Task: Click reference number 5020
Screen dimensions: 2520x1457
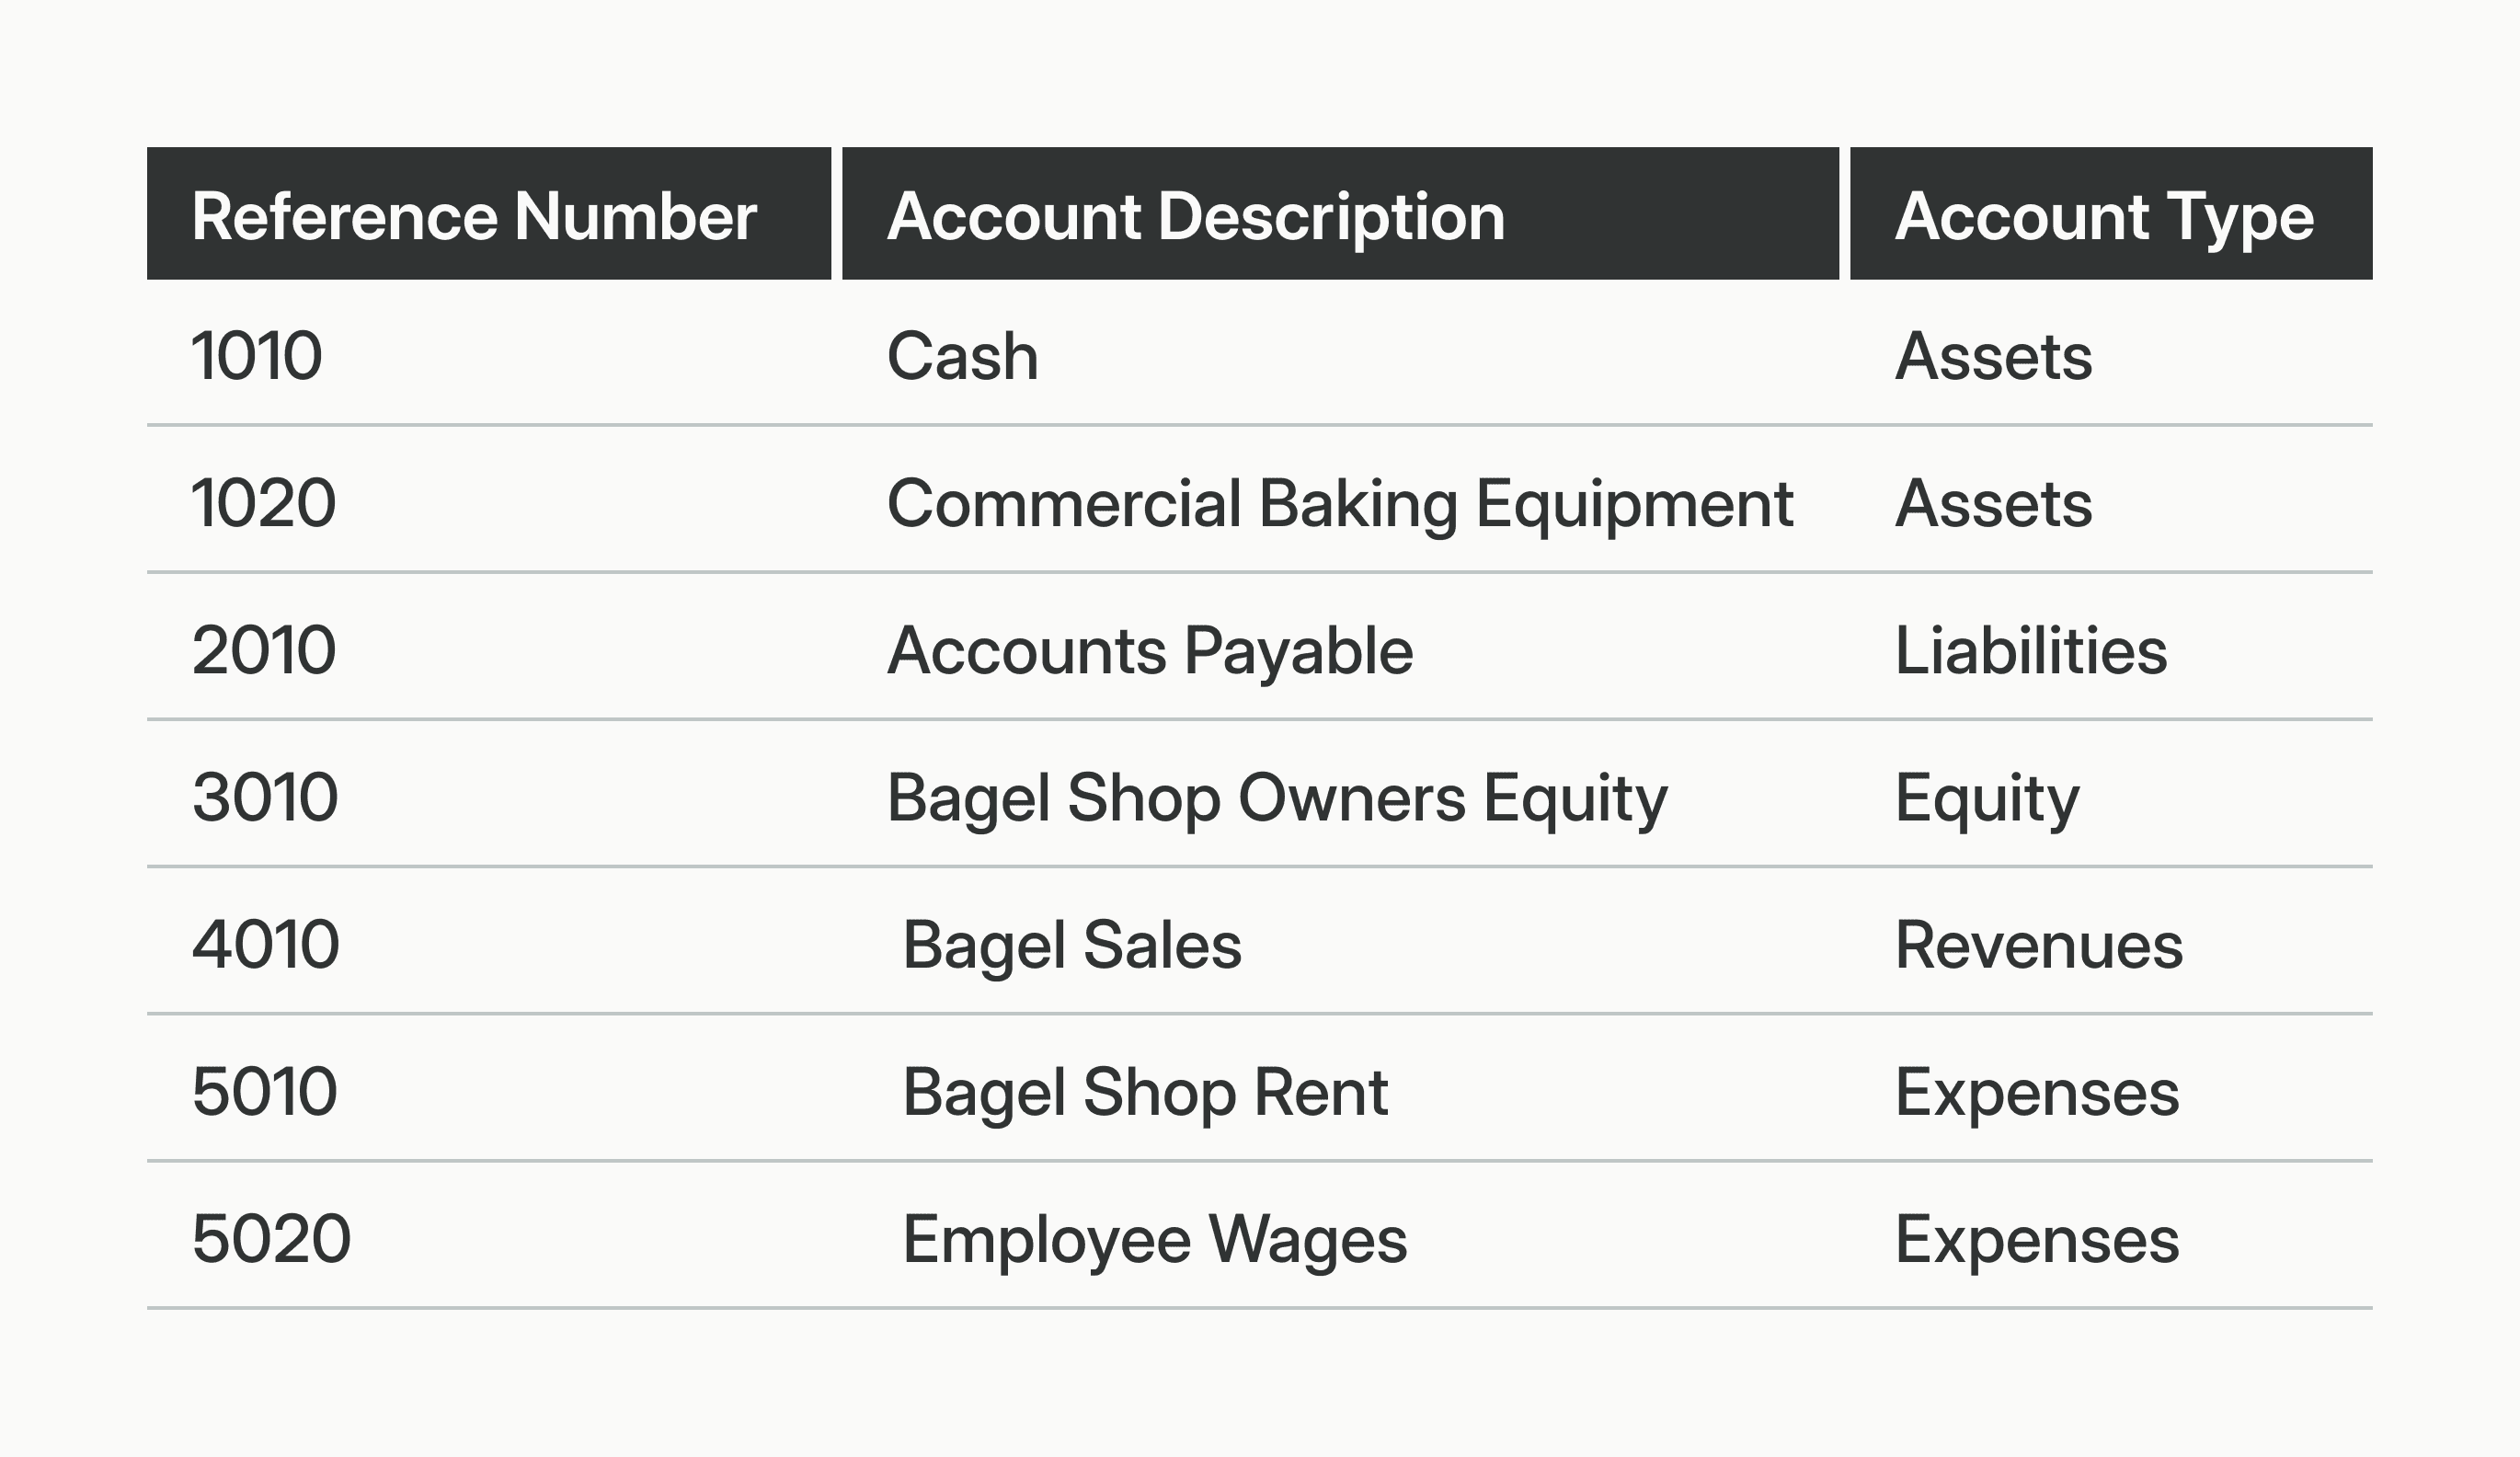Action: tap(271, 1238)
